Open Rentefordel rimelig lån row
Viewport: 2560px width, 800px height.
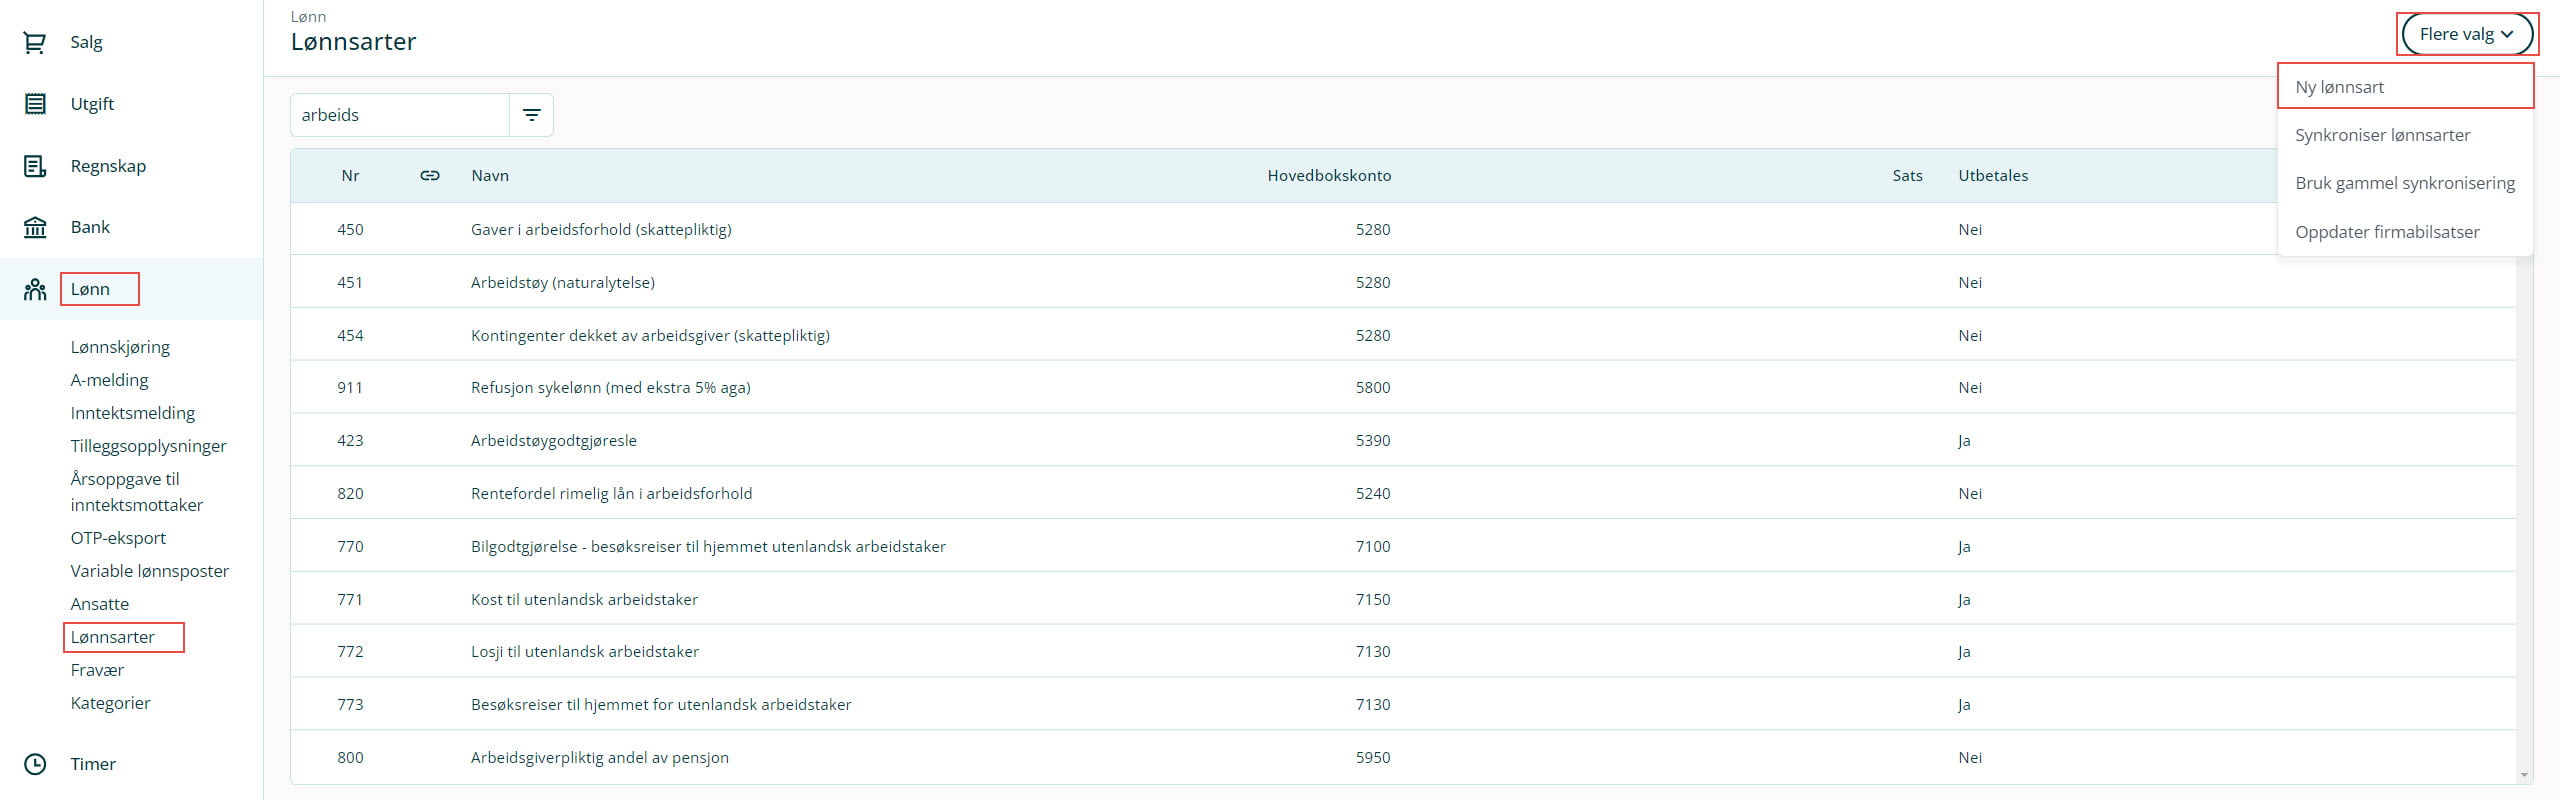(x=1403, y=494)
